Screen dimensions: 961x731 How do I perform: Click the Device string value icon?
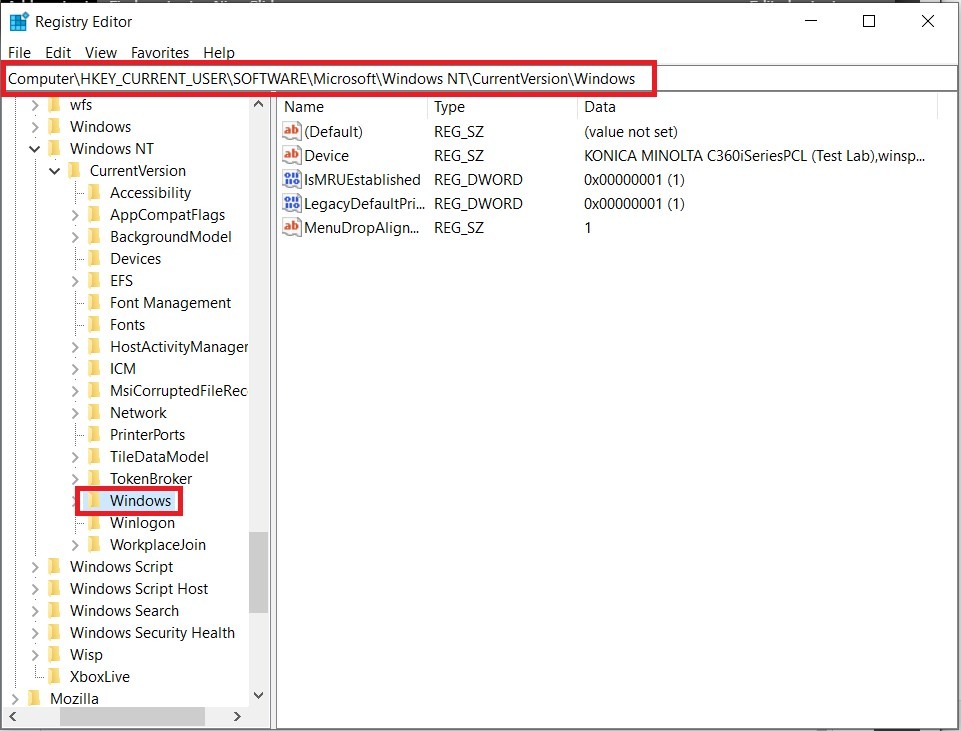coord(292,155)
